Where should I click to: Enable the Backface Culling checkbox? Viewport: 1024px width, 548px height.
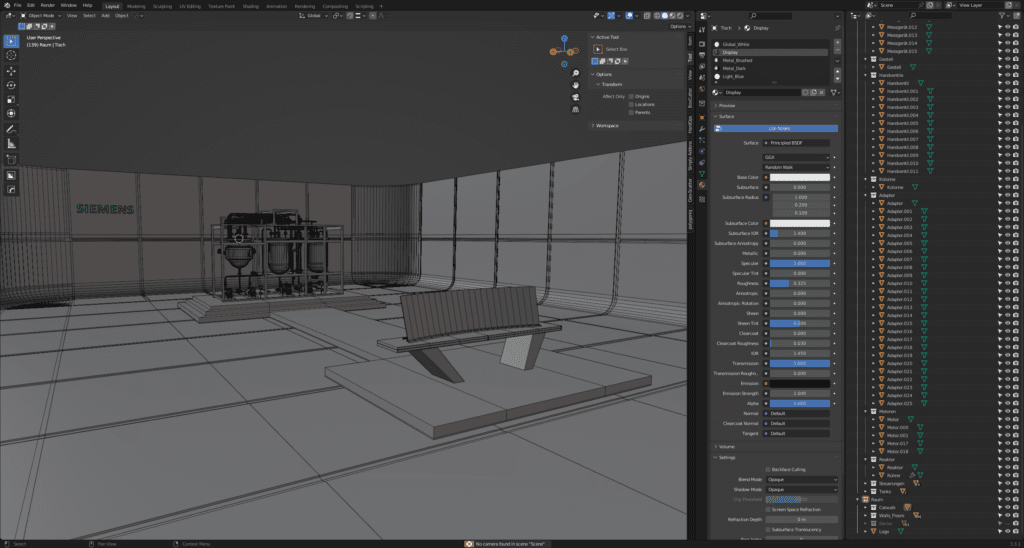(x=768, y=469)
